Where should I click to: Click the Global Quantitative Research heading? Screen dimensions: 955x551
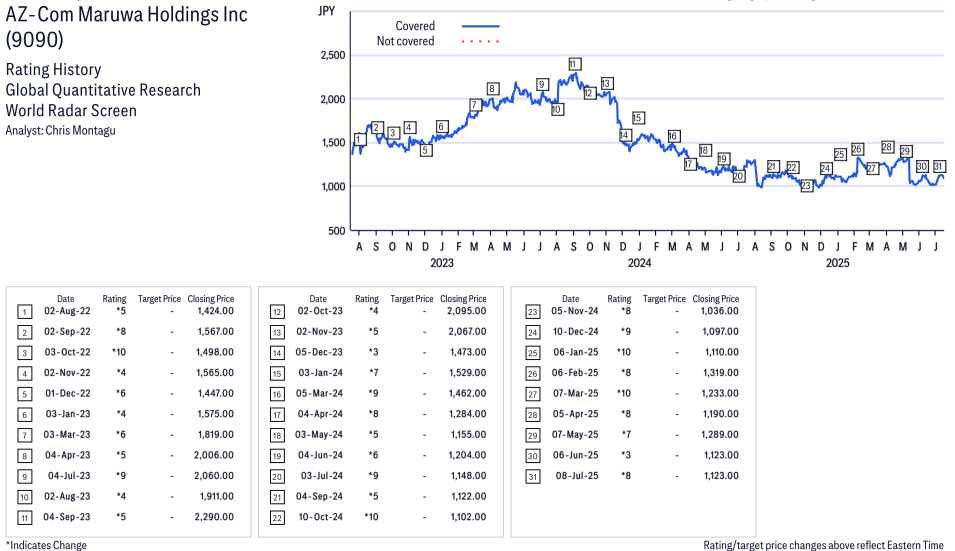(103, 90)
